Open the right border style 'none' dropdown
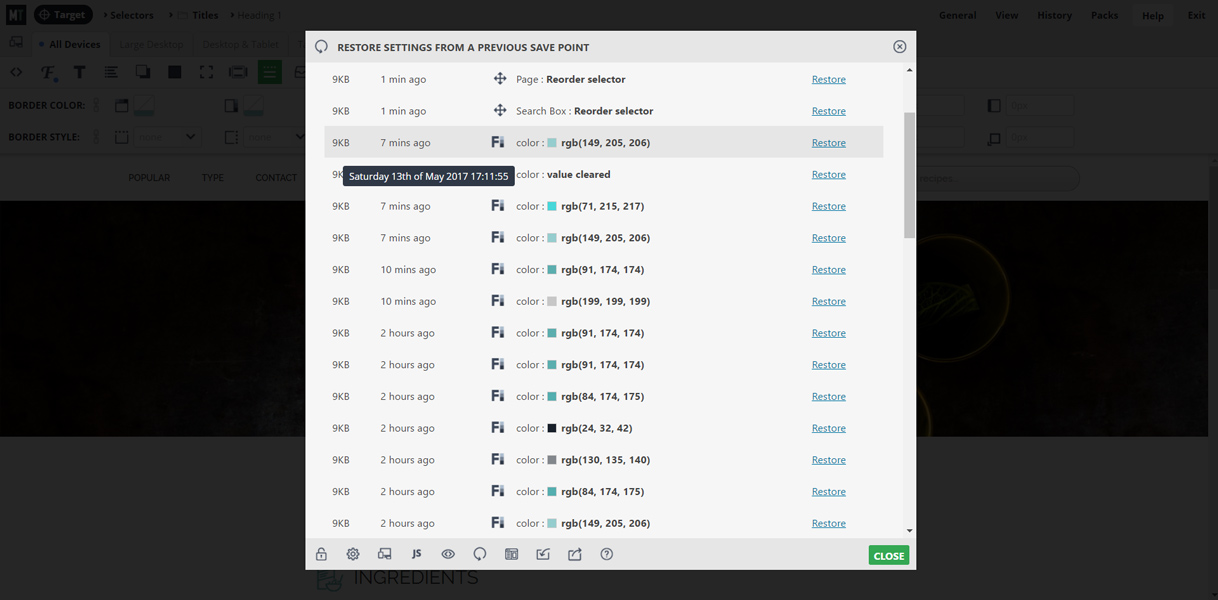The height and width of the screenshot is (600, 1218). 271,137
